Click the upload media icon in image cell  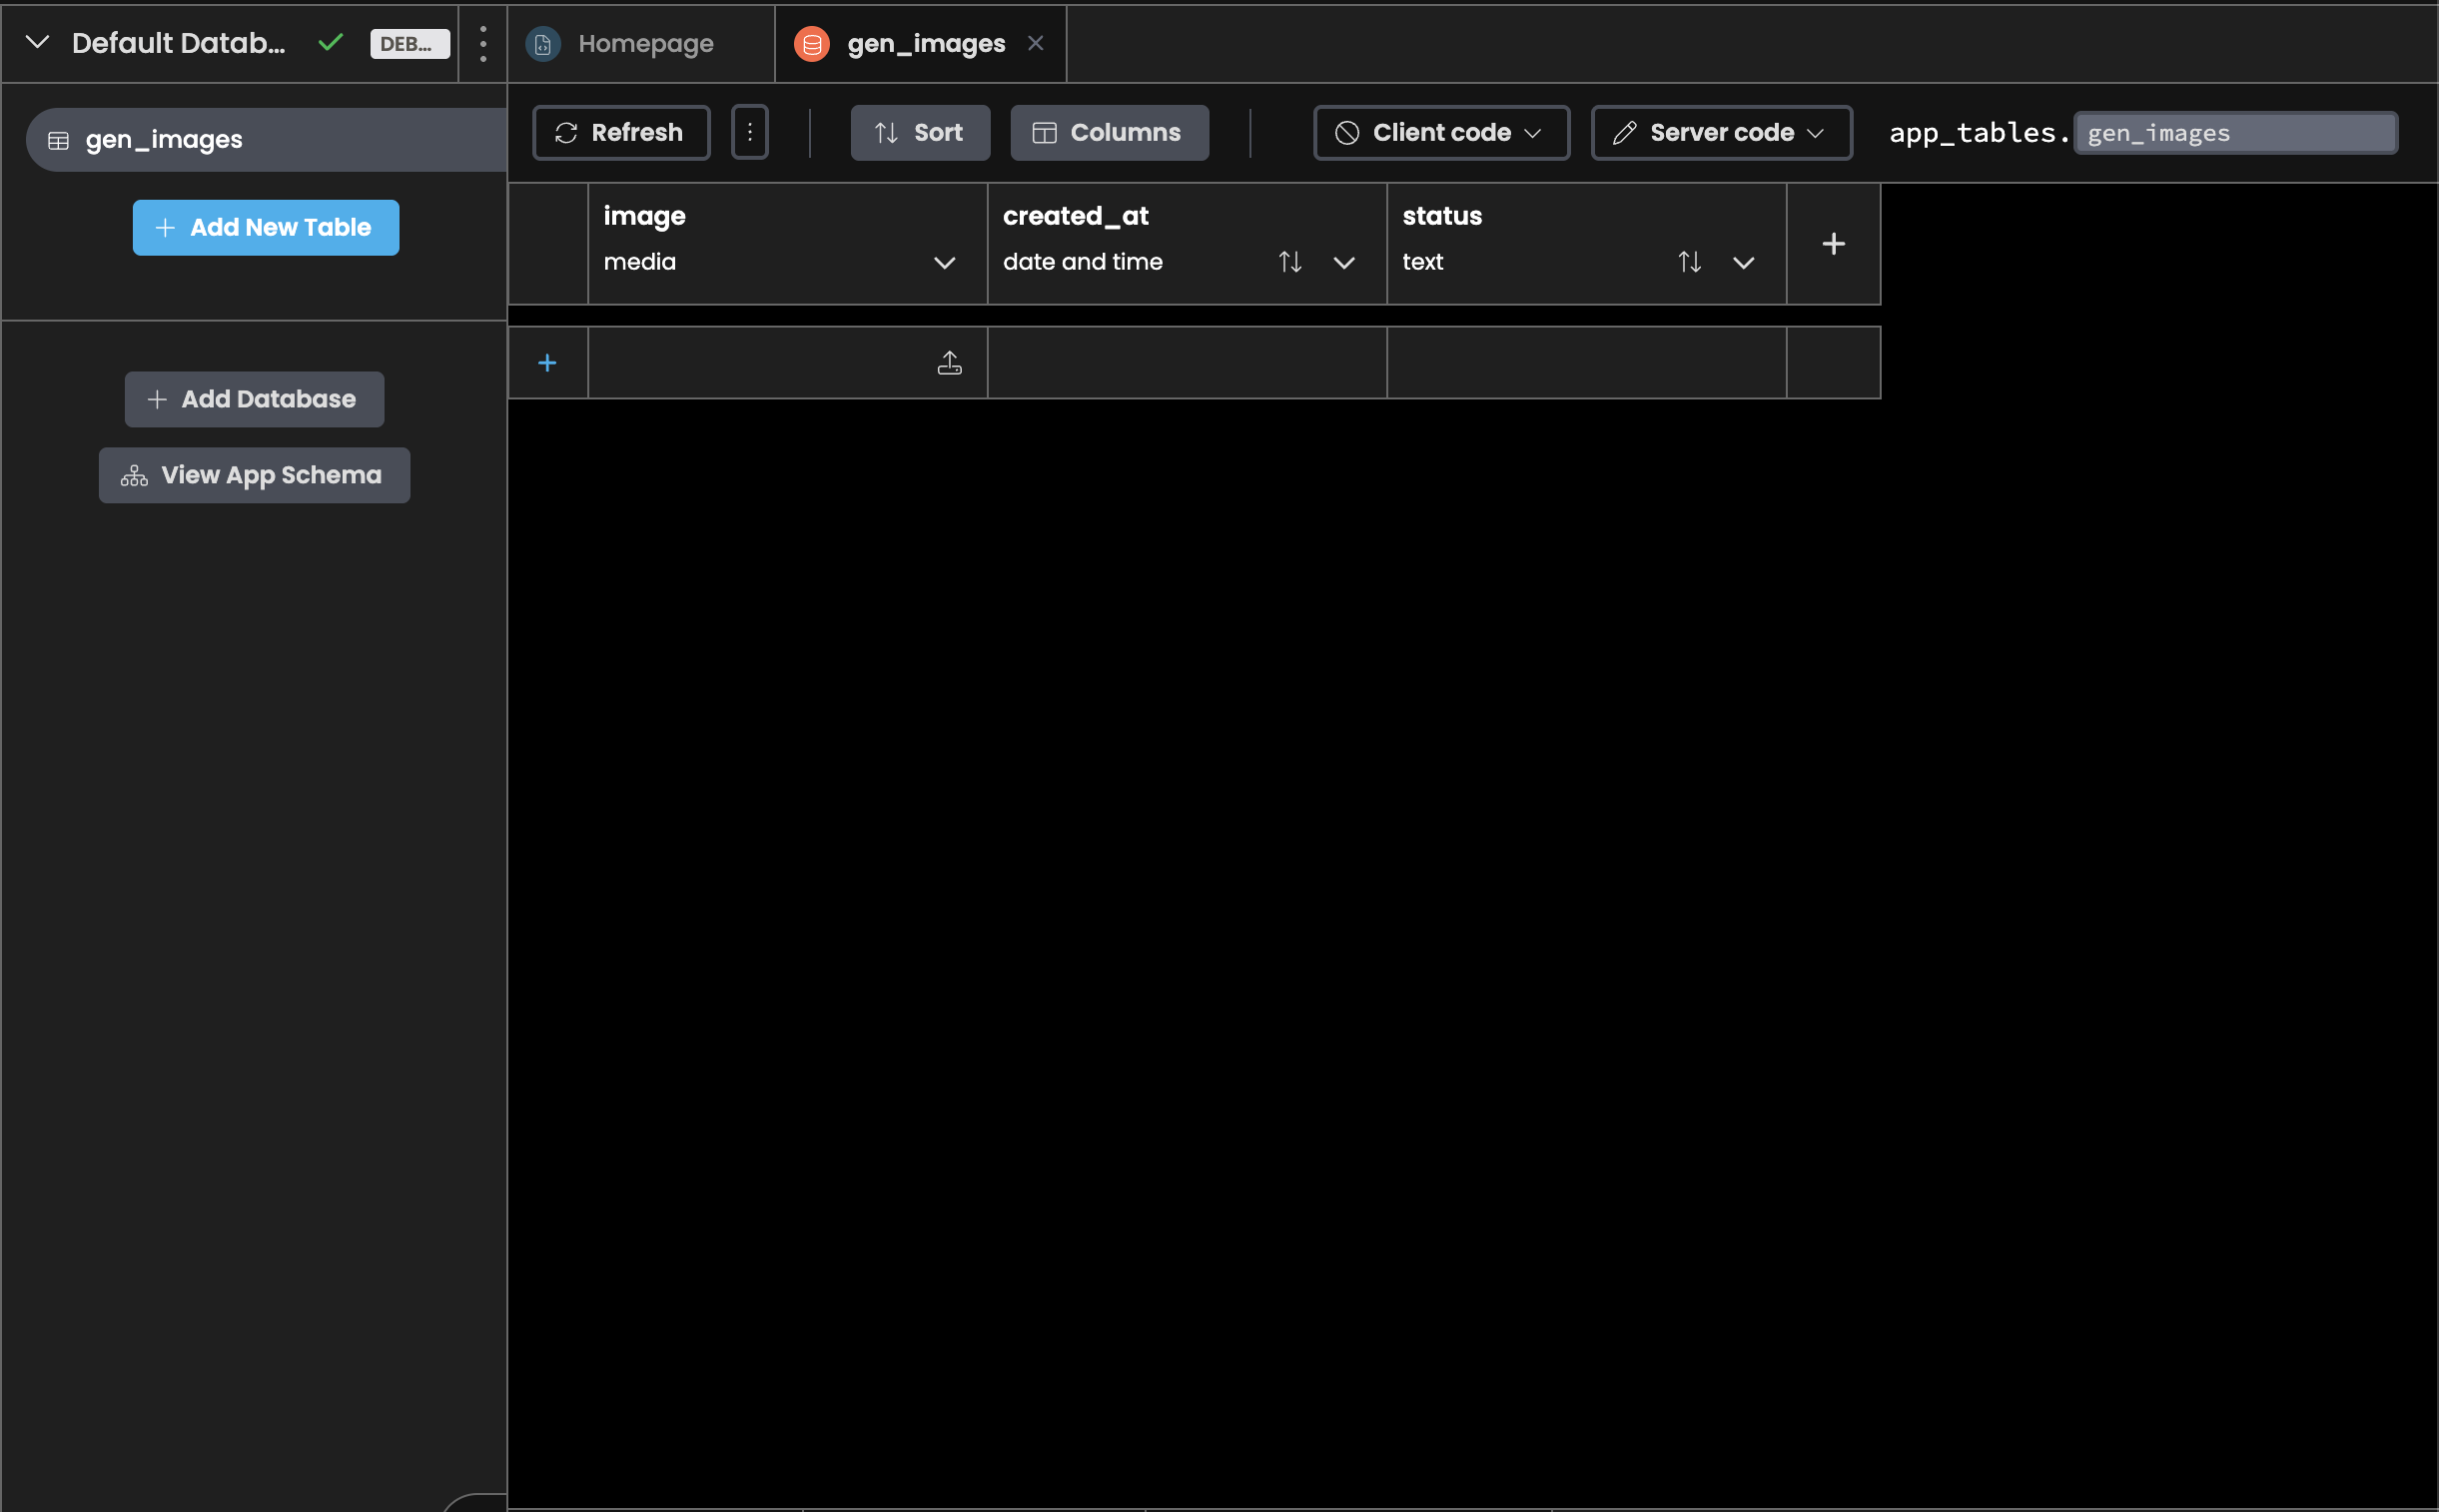coord(948,362)
